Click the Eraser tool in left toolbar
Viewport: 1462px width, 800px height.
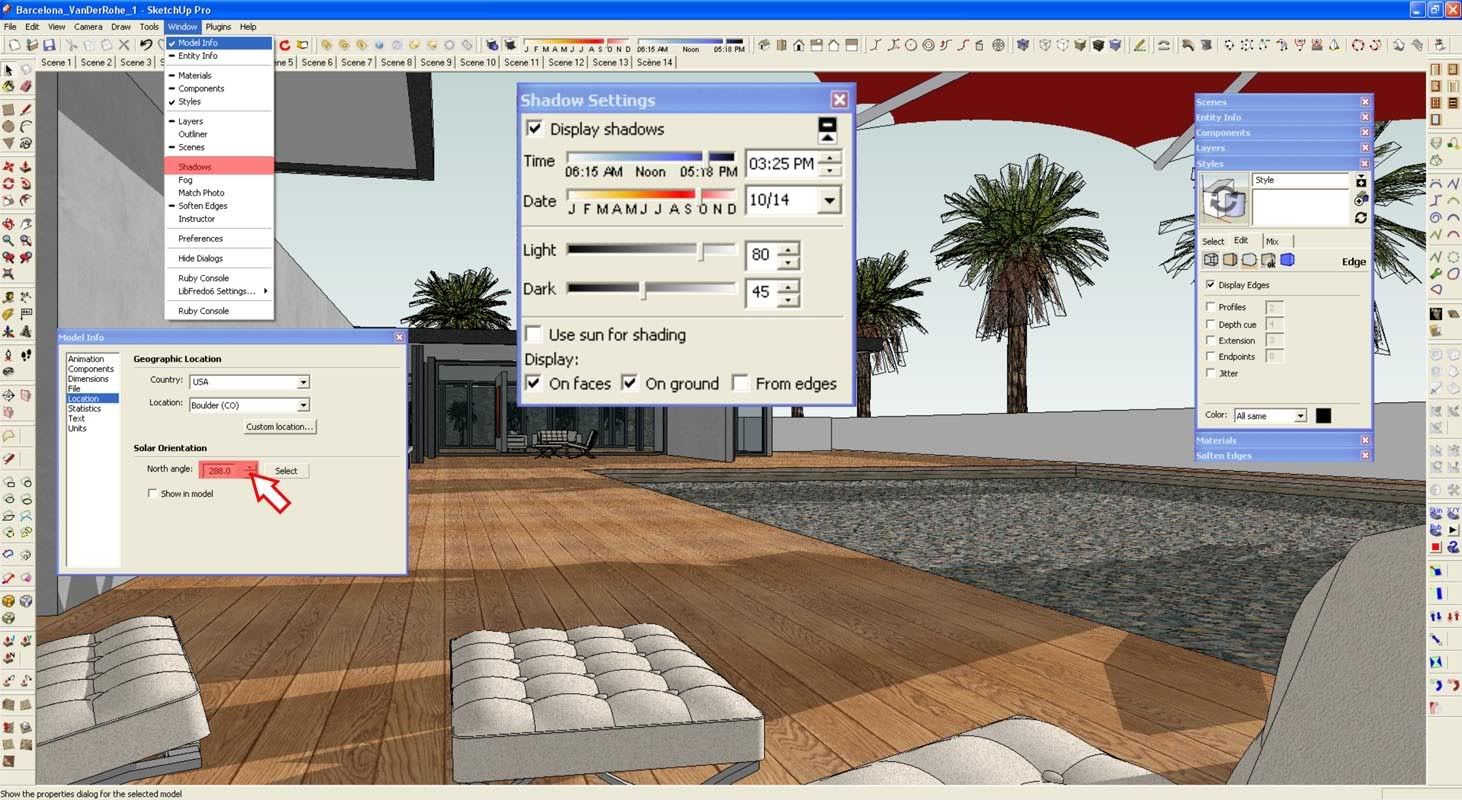[26, 86]
